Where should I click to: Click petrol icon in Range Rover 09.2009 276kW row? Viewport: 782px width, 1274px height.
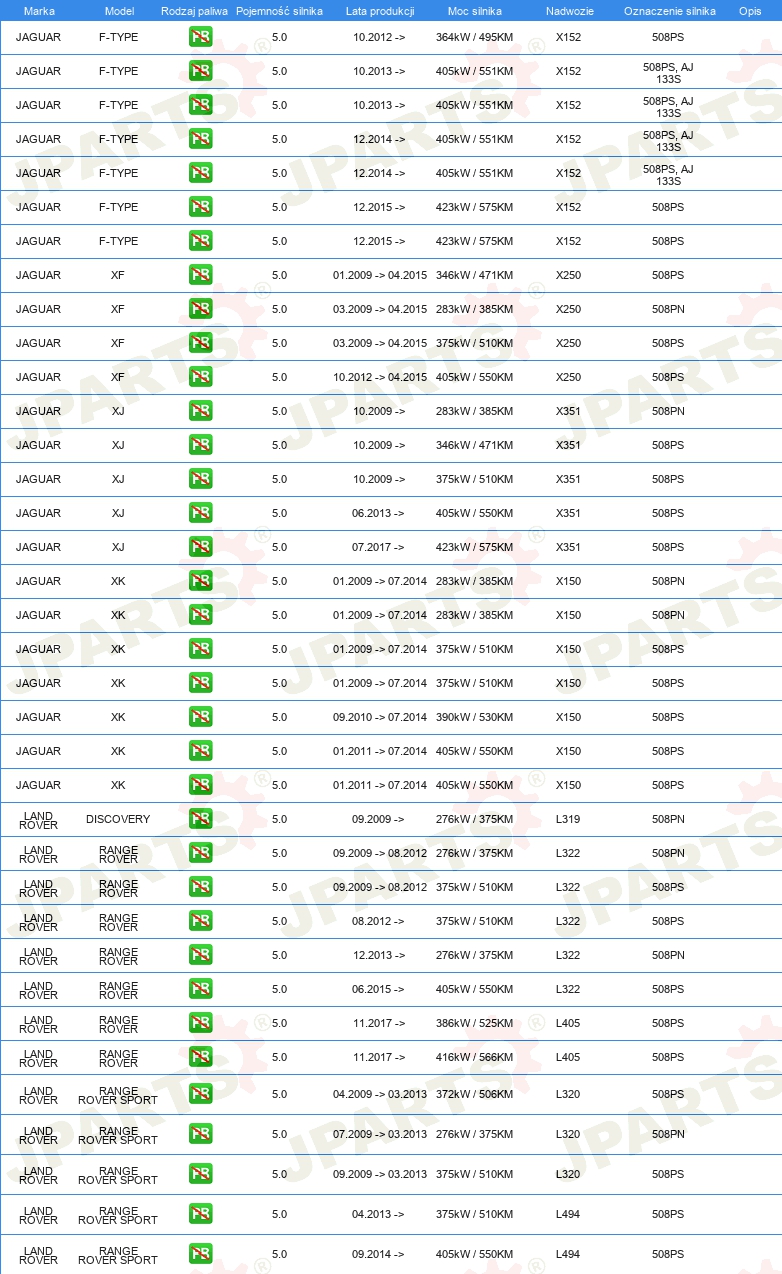tap(200, 853)
